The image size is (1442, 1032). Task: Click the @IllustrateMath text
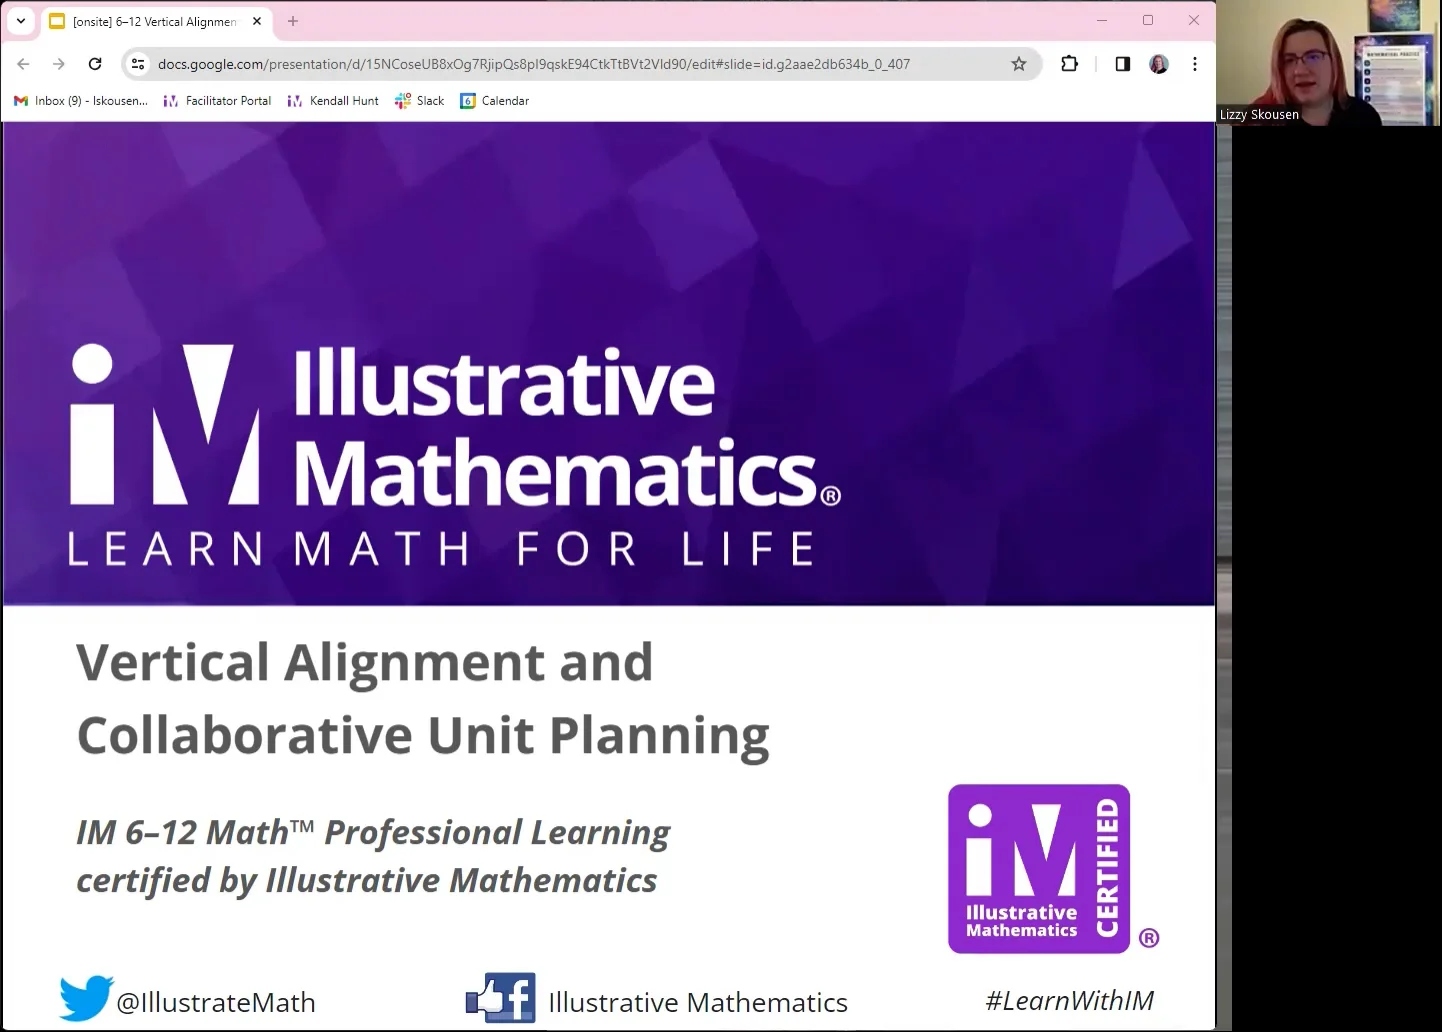pos(216,1002)
